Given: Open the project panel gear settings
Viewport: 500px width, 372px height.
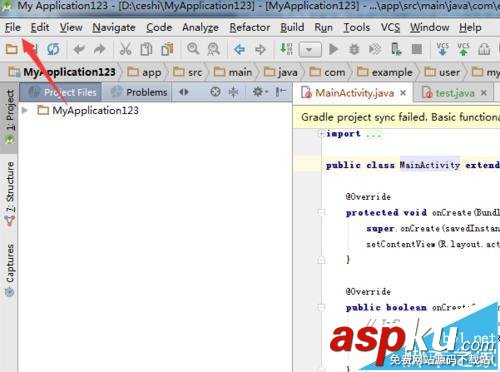Looking at the screenshot, I should [x=260, y=91].
